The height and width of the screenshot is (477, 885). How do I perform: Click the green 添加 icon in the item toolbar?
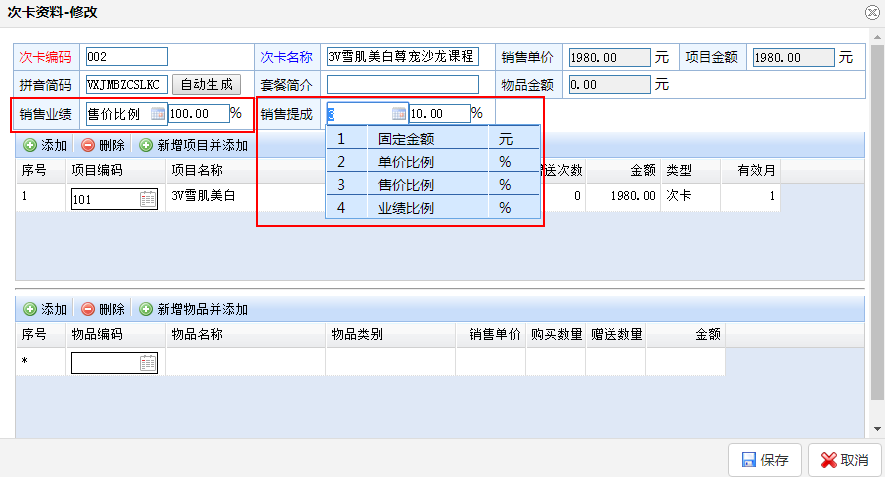[30, 309]
